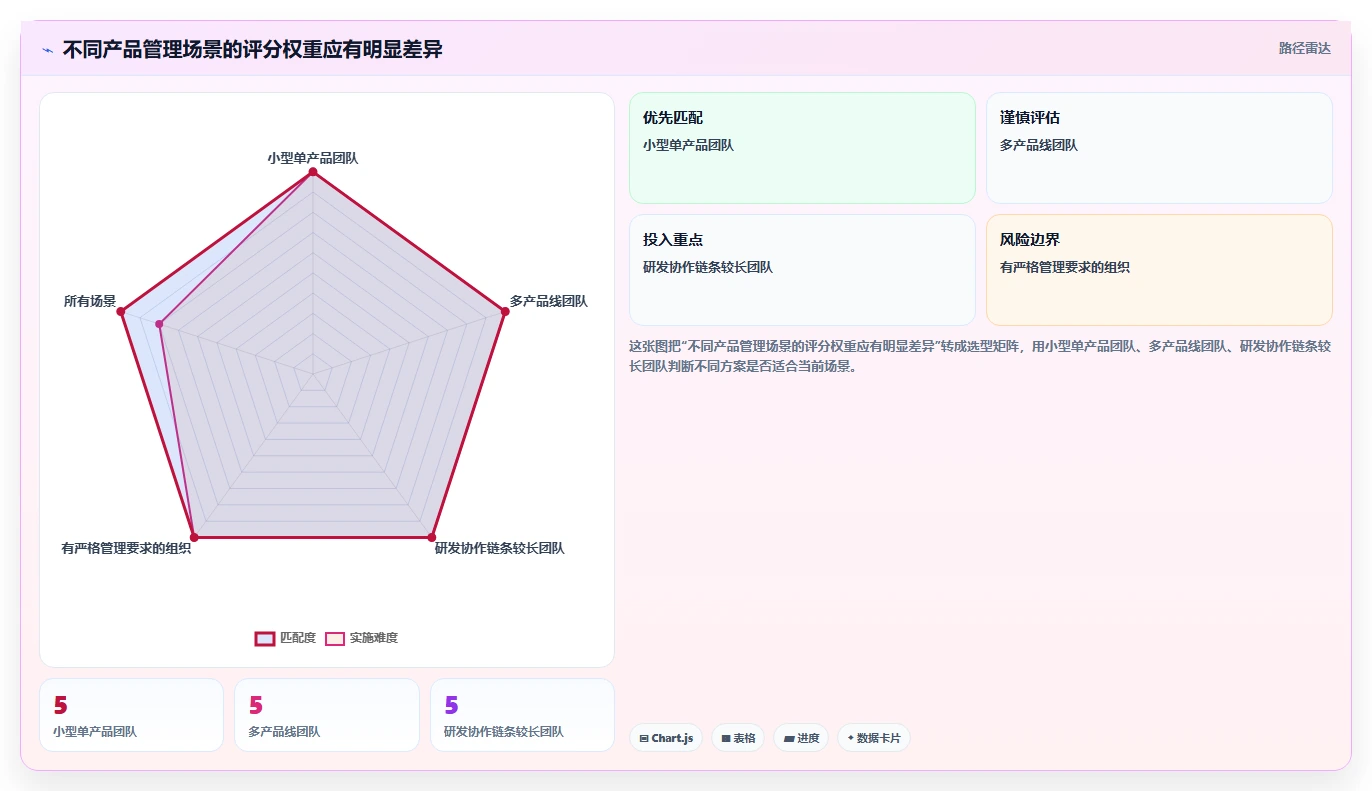Click the 小型单产品团队 stat card with red 5
This screenshot has width=1372, height=791.
point(131,715)
